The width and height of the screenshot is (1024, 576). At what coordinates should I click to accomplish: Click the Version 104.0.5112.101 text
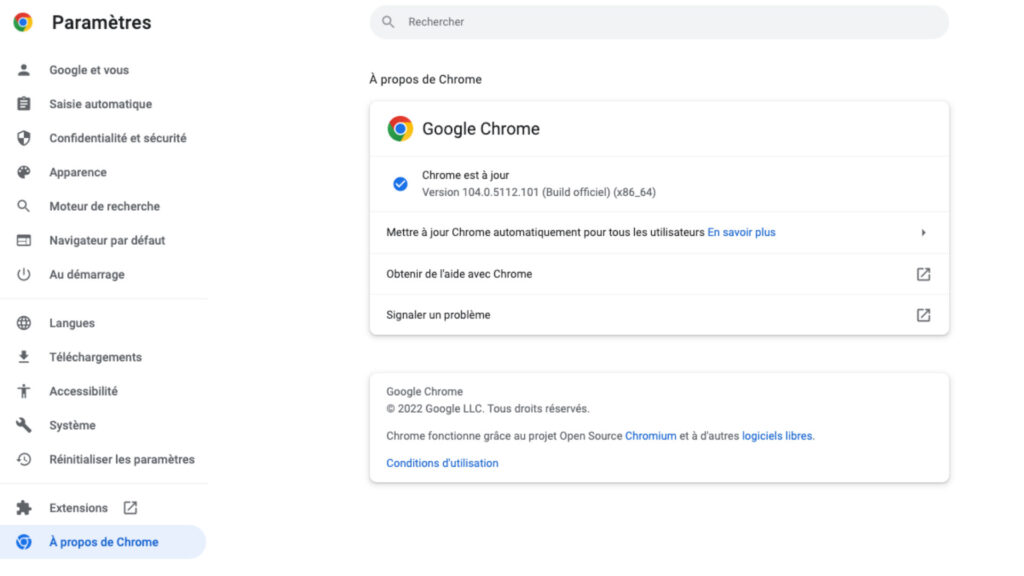point(539,192)
